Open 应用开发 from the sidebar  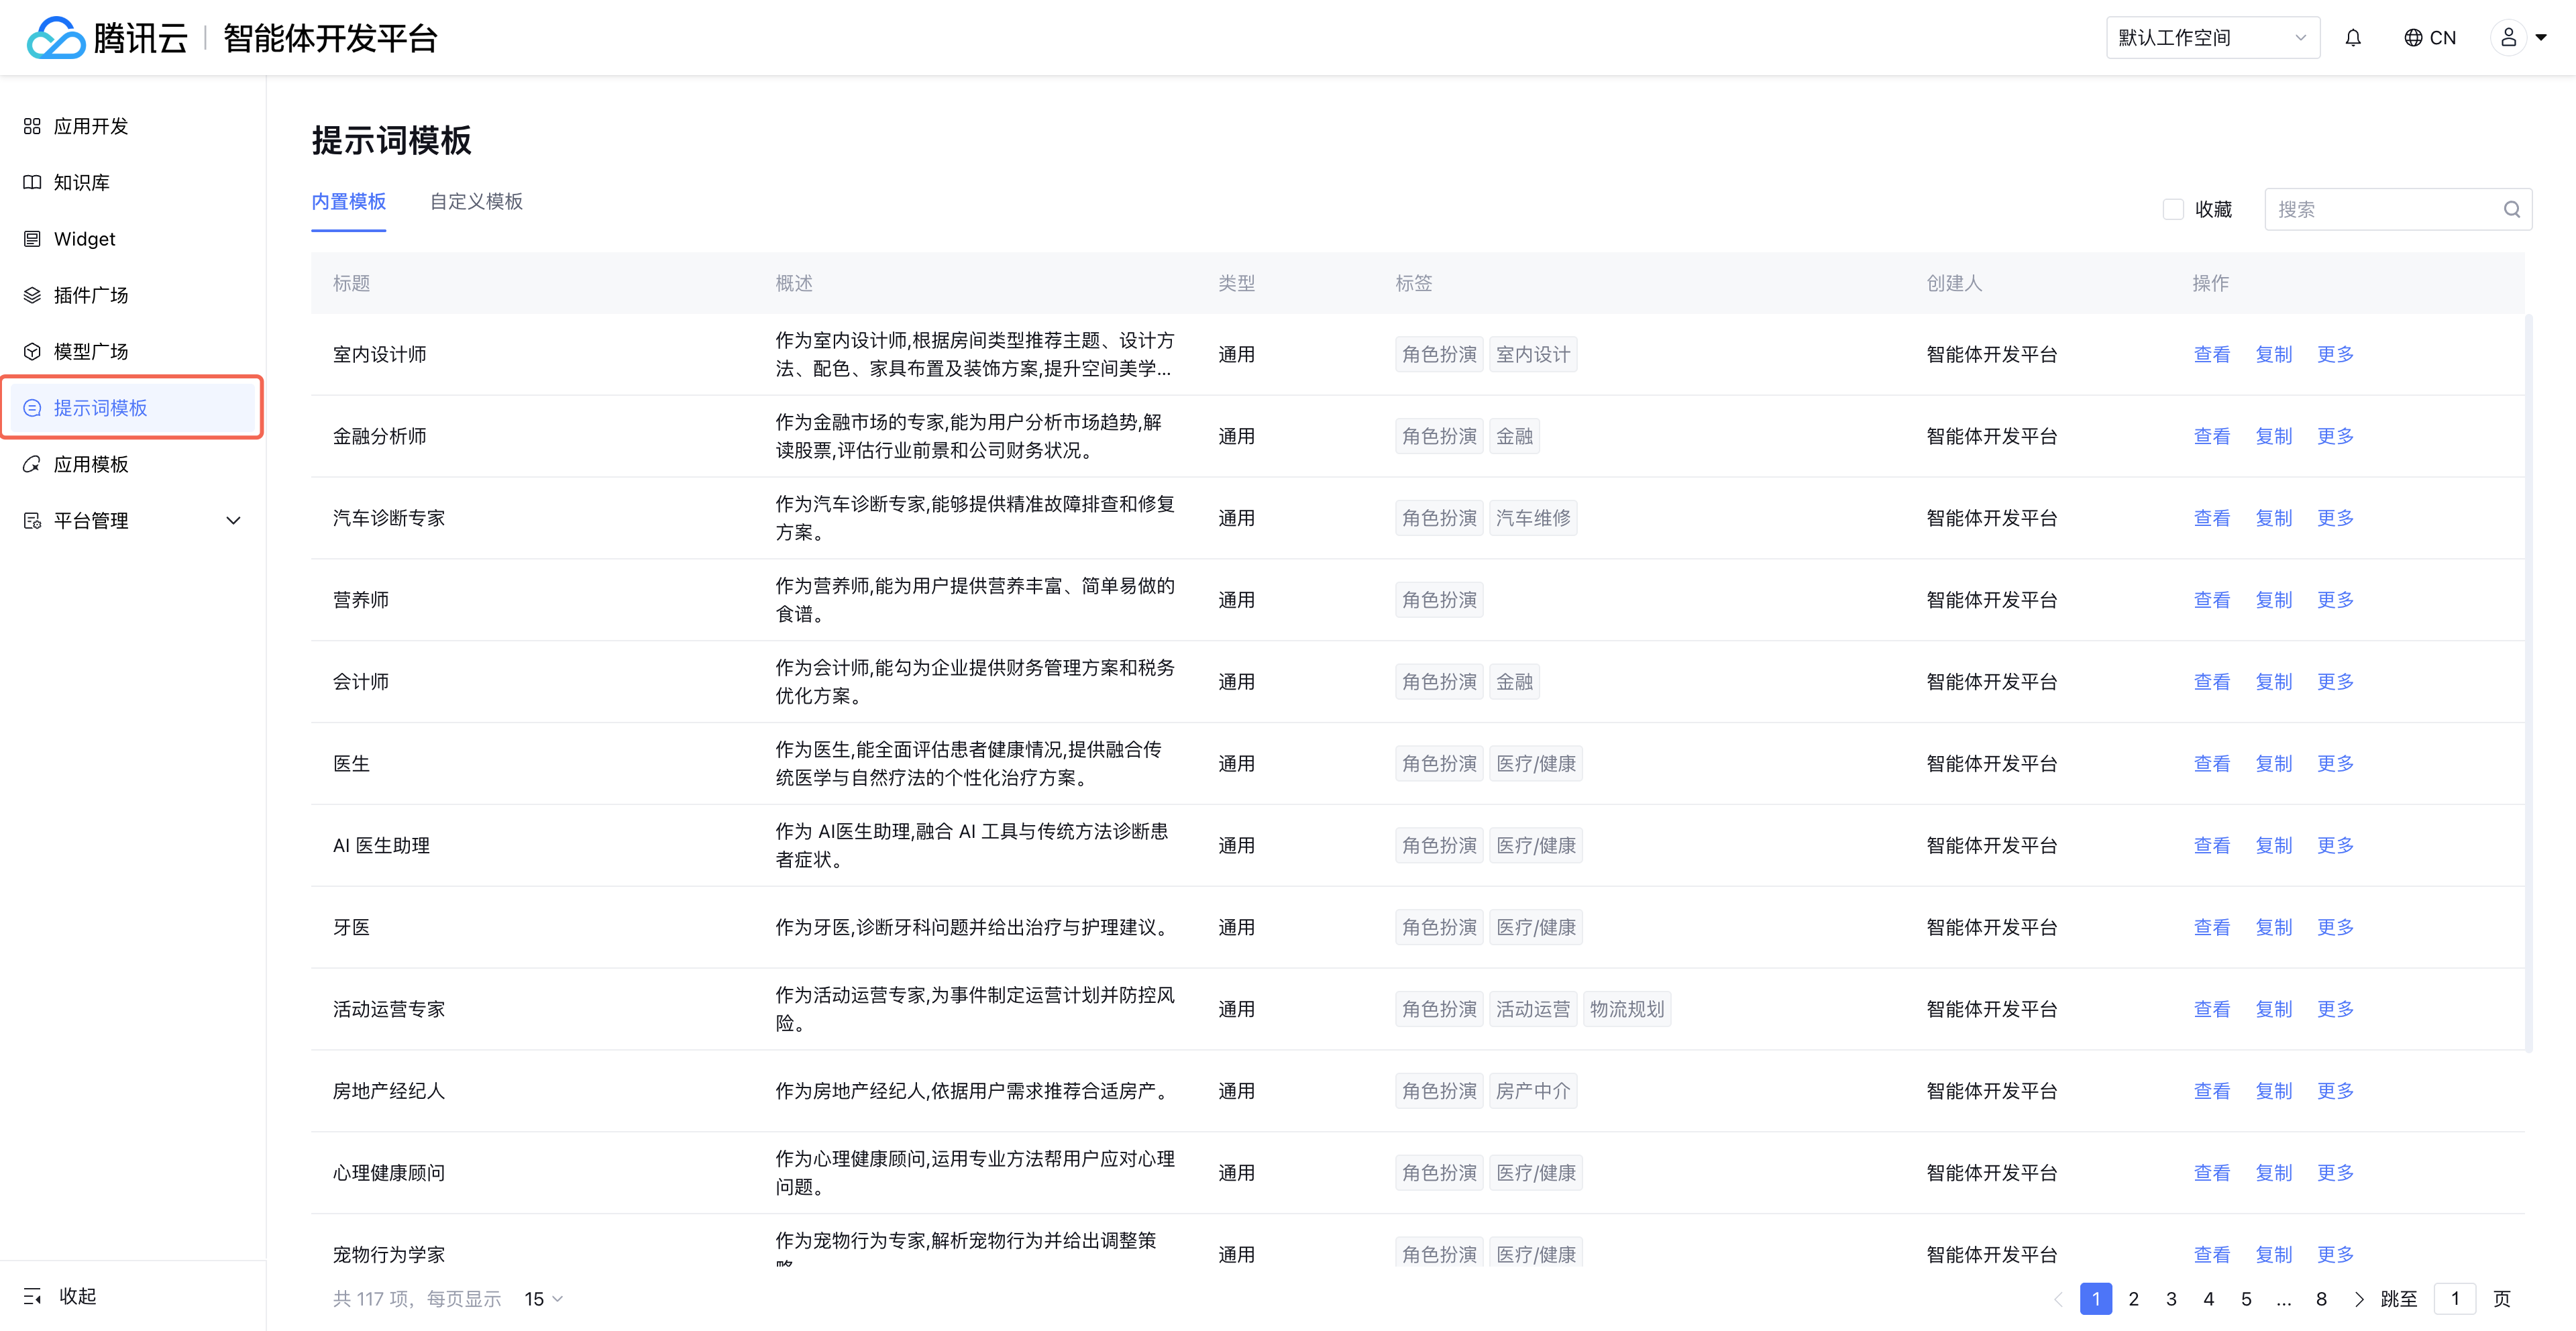click(x=91, y=126)
